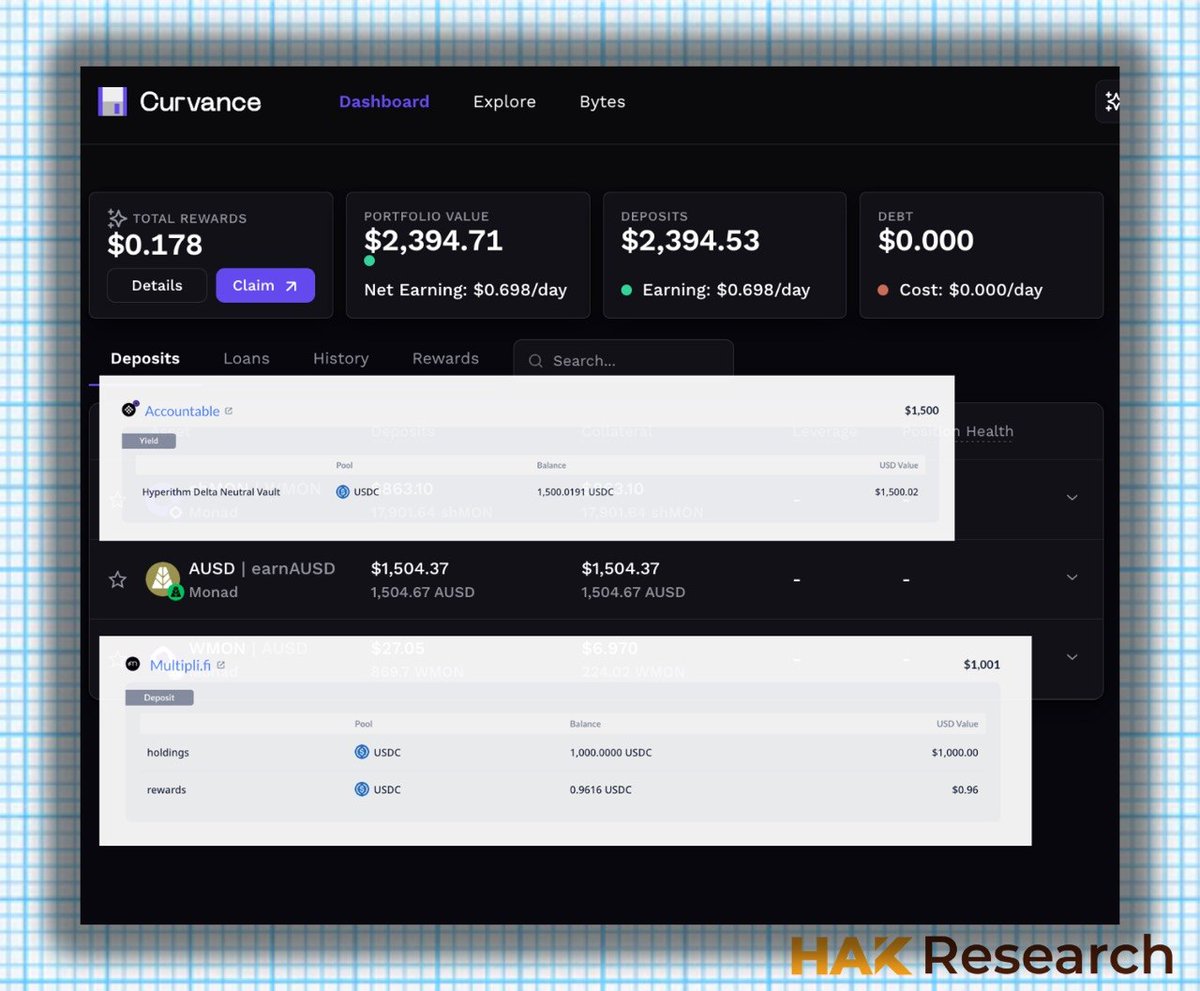Click the USDC icon in rewards row
Image resolution: width=1200 pixels, height=991 pixels.
pos(362,789)
